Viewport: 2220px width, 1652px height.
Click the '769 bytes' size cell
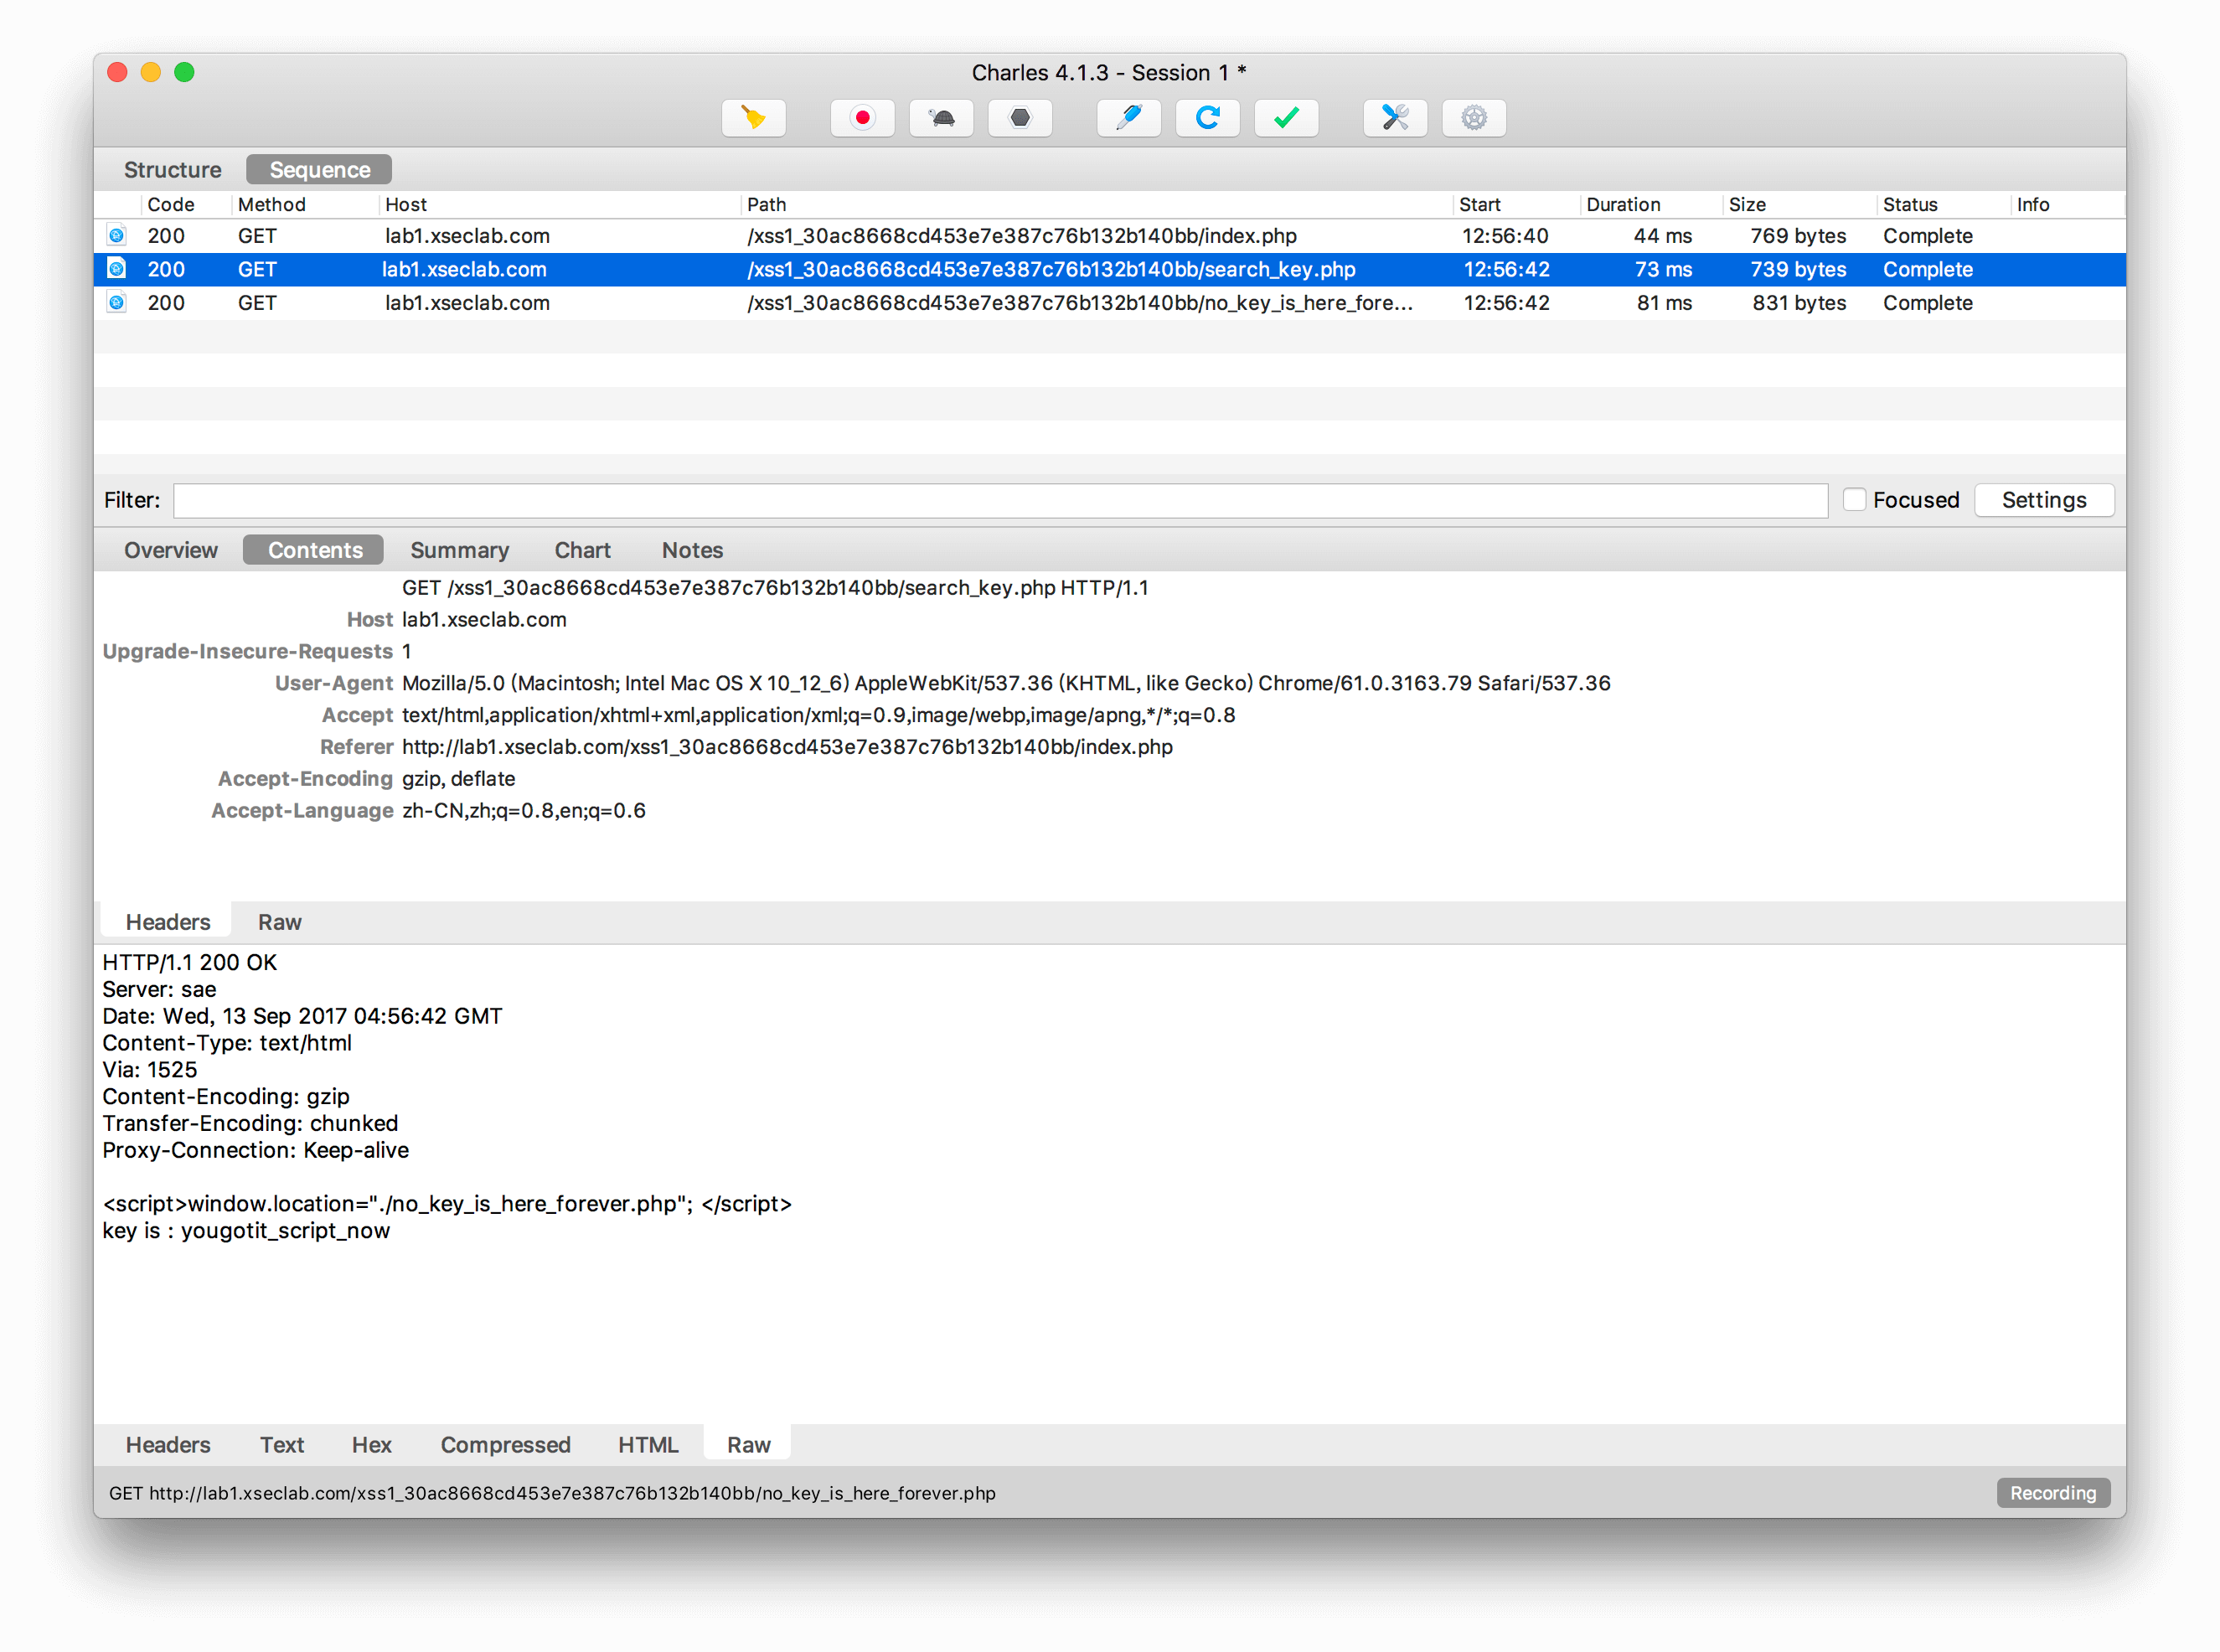point(1798,236)
